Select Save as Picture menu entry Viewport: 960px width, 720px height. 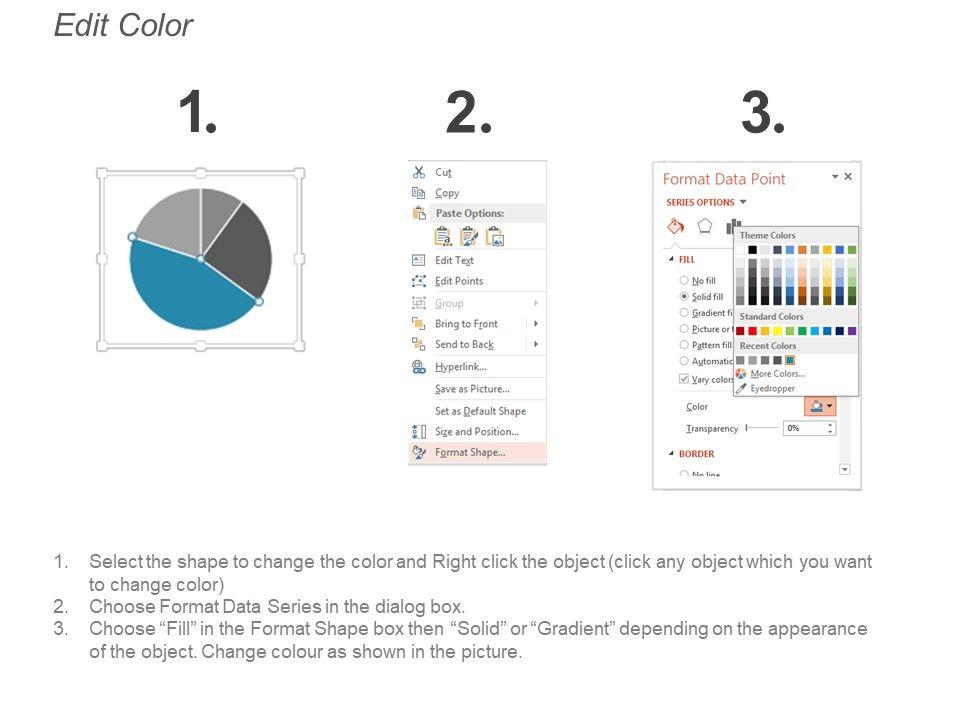472,389
